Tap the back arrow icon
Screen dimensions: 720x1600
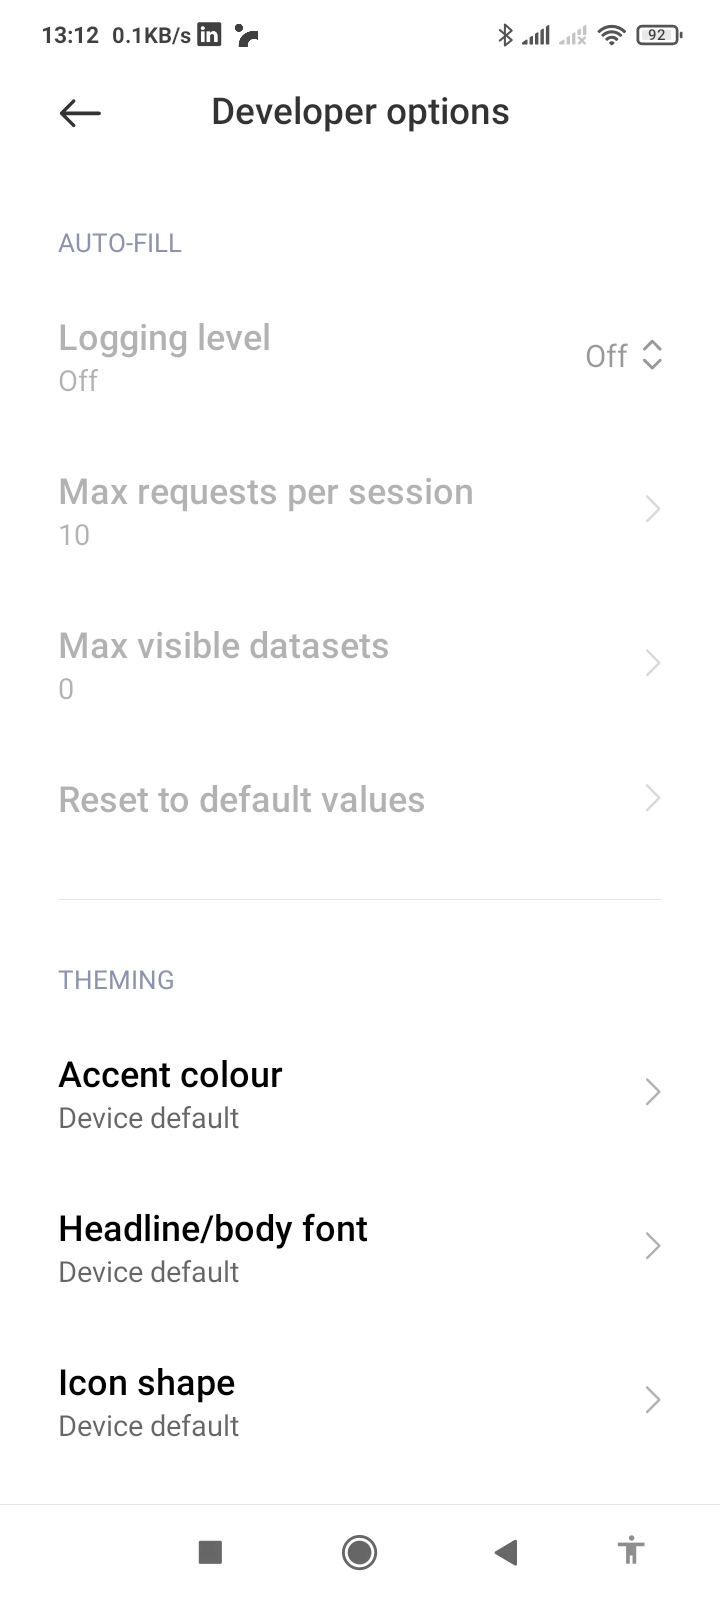point(80,113)
